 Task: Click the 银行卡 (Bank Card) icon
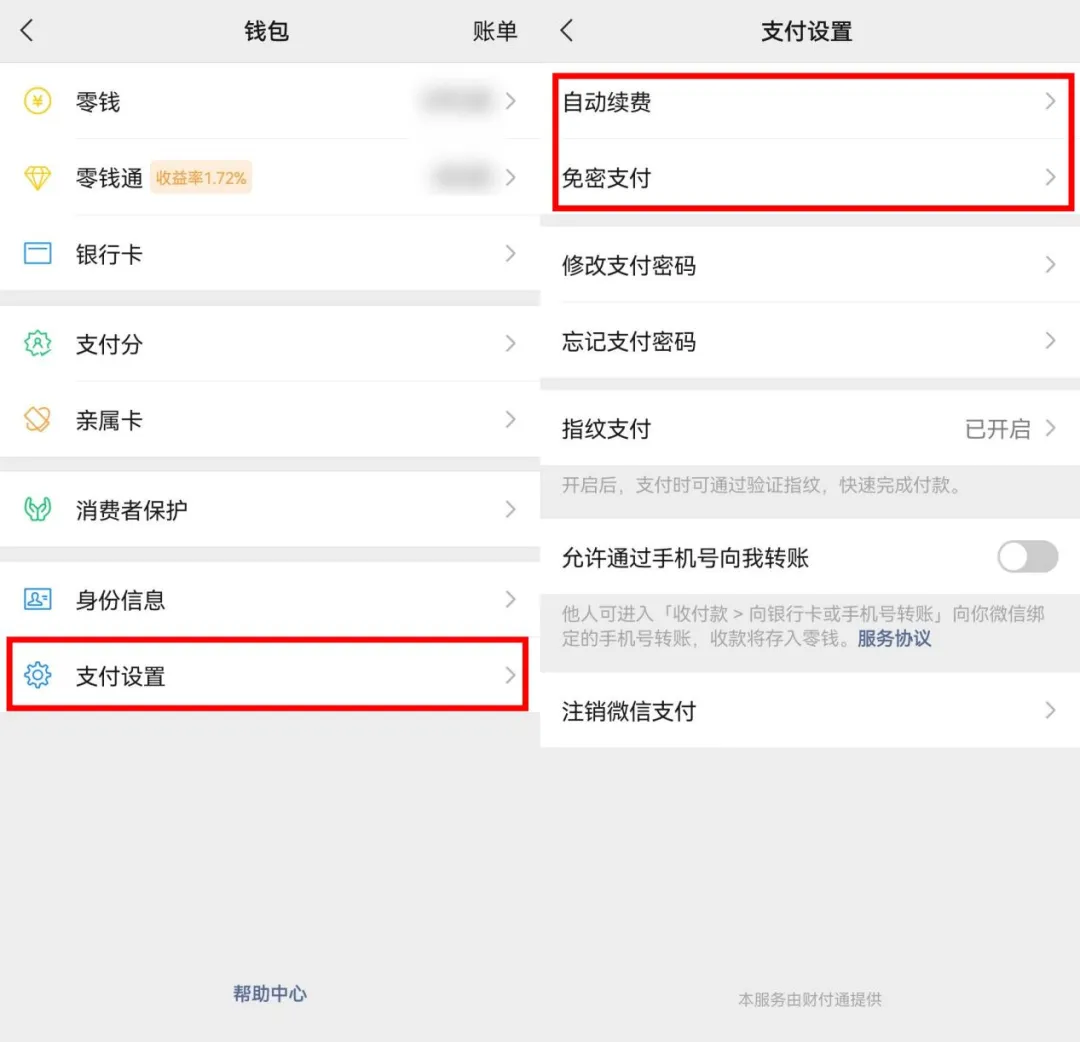click(37, 254)
